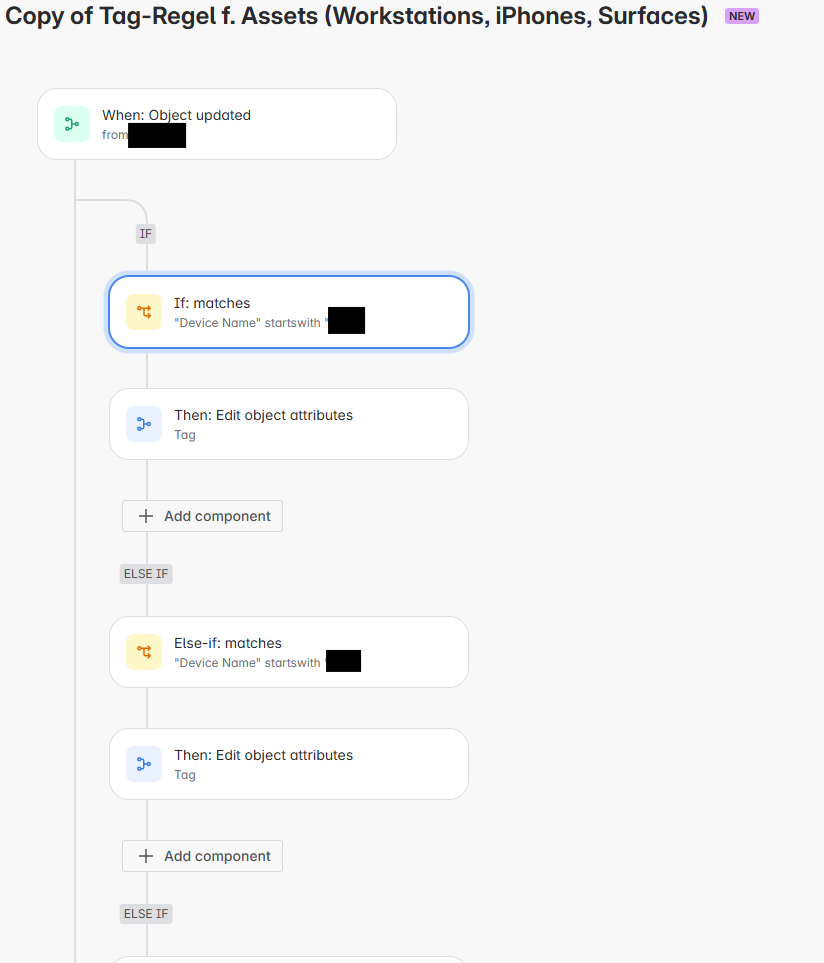Click the plus icon in second Add component button
824x963 pixels.
coord(147,856)
